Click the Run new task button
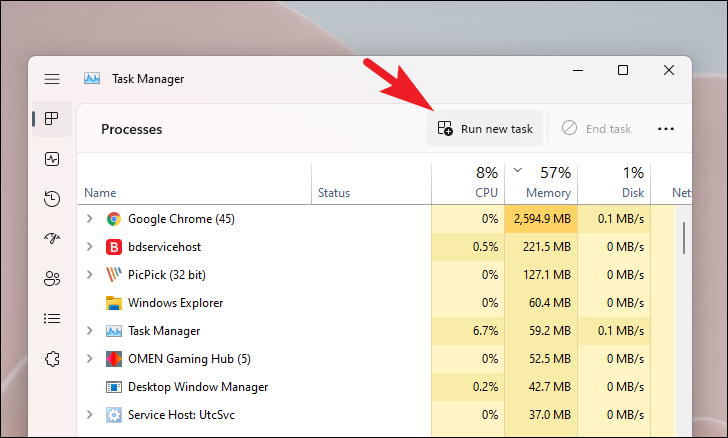Image resolution: width=728 pixels, height=438 pixels. [x=485, y=129]
